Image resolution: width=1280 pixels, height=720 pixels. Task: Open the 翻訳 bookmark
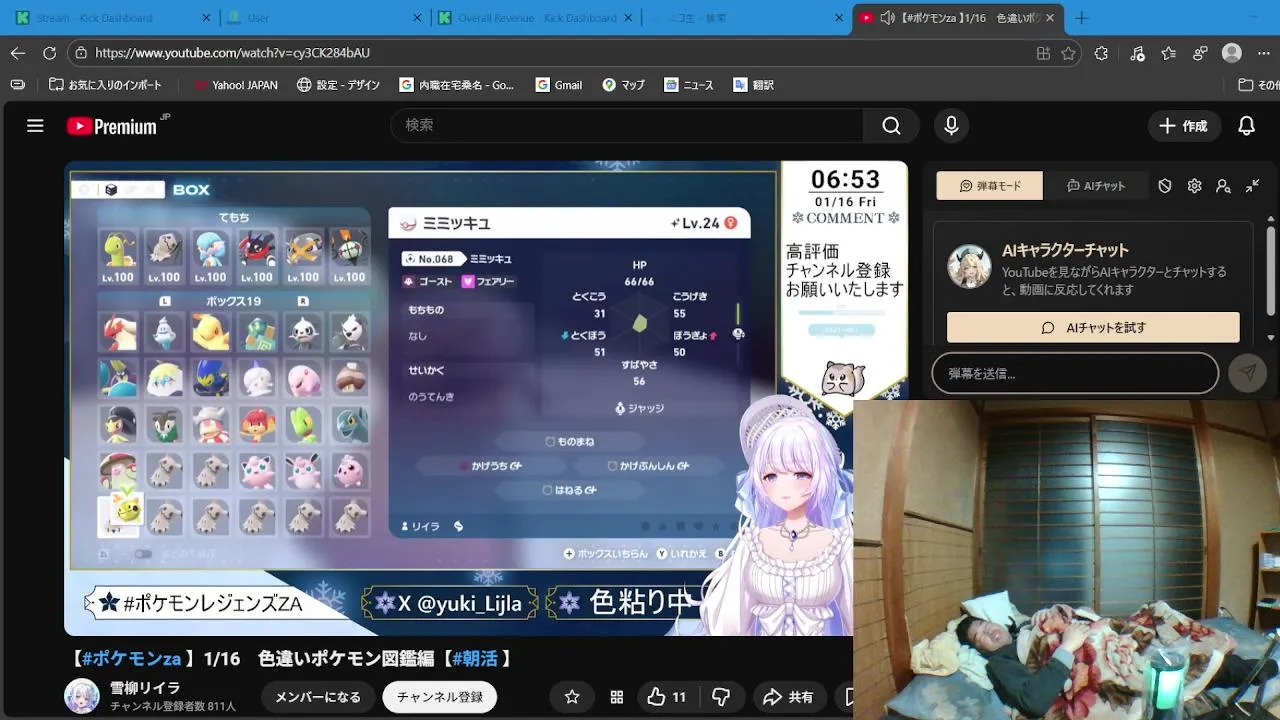[x=754, y=85]
